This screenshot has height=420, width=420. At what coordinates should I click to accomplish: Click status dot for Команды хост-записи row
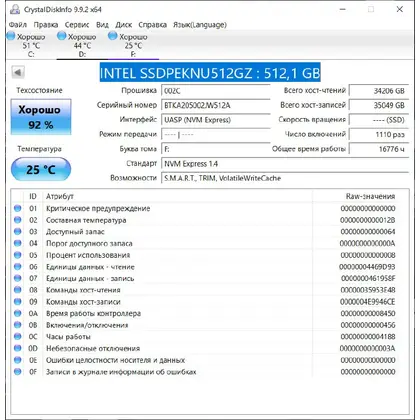(18, 302)
